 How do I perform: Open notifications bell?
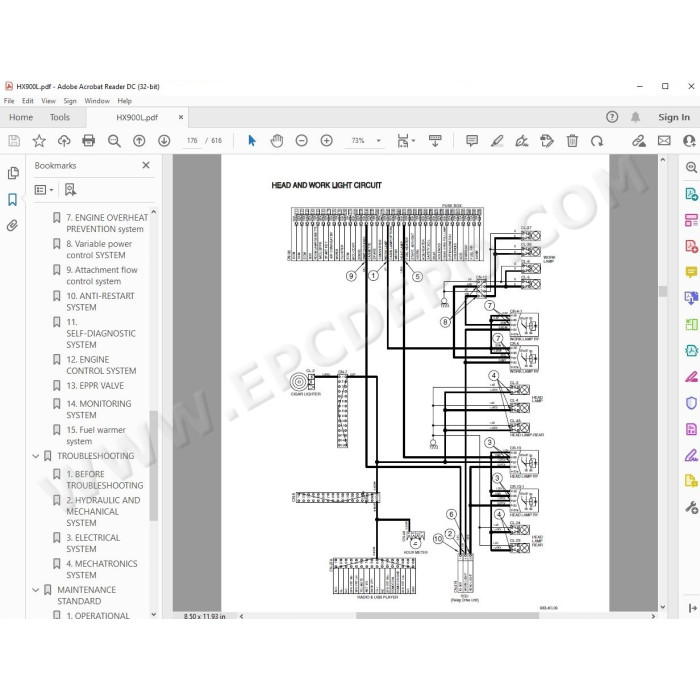[635, 117]
